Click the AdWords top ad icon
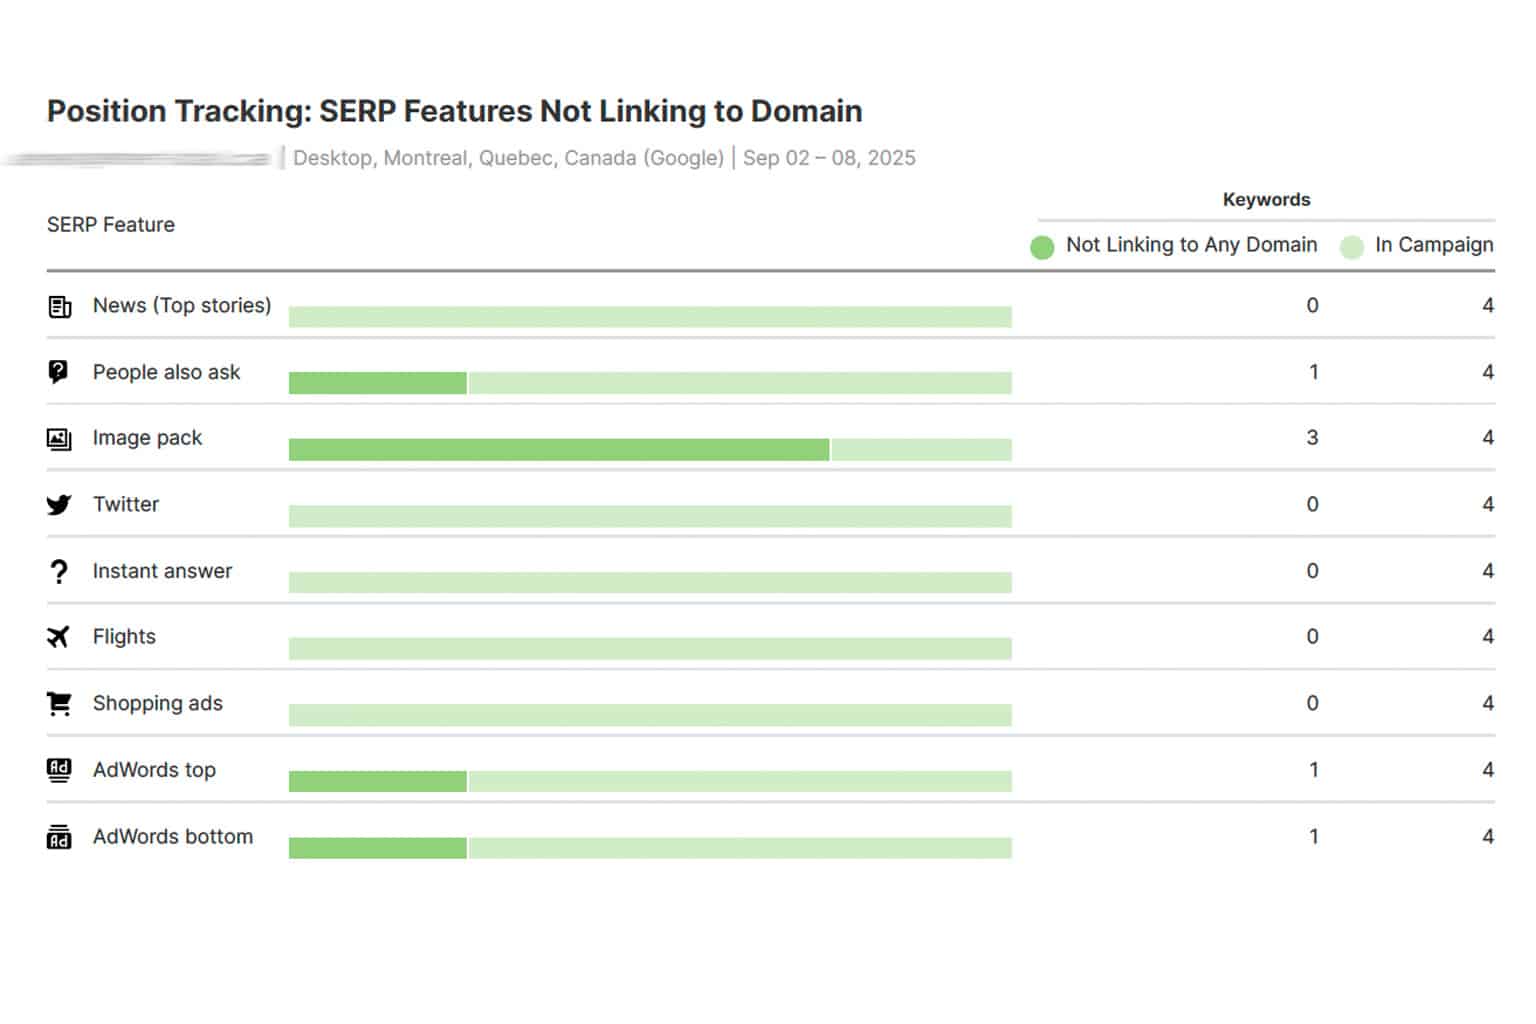 59,770
